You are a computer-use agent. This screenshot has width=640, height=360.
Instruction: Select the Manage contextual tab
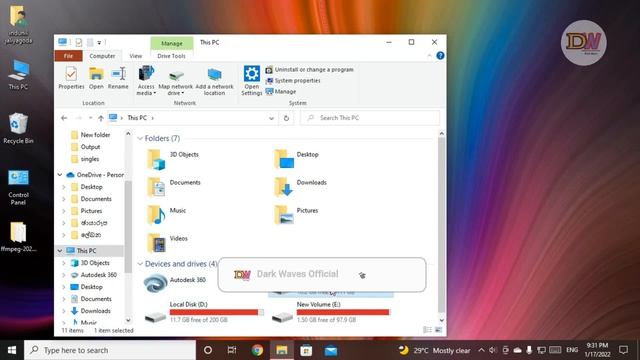pyautogui.click(x=172, y=43)
